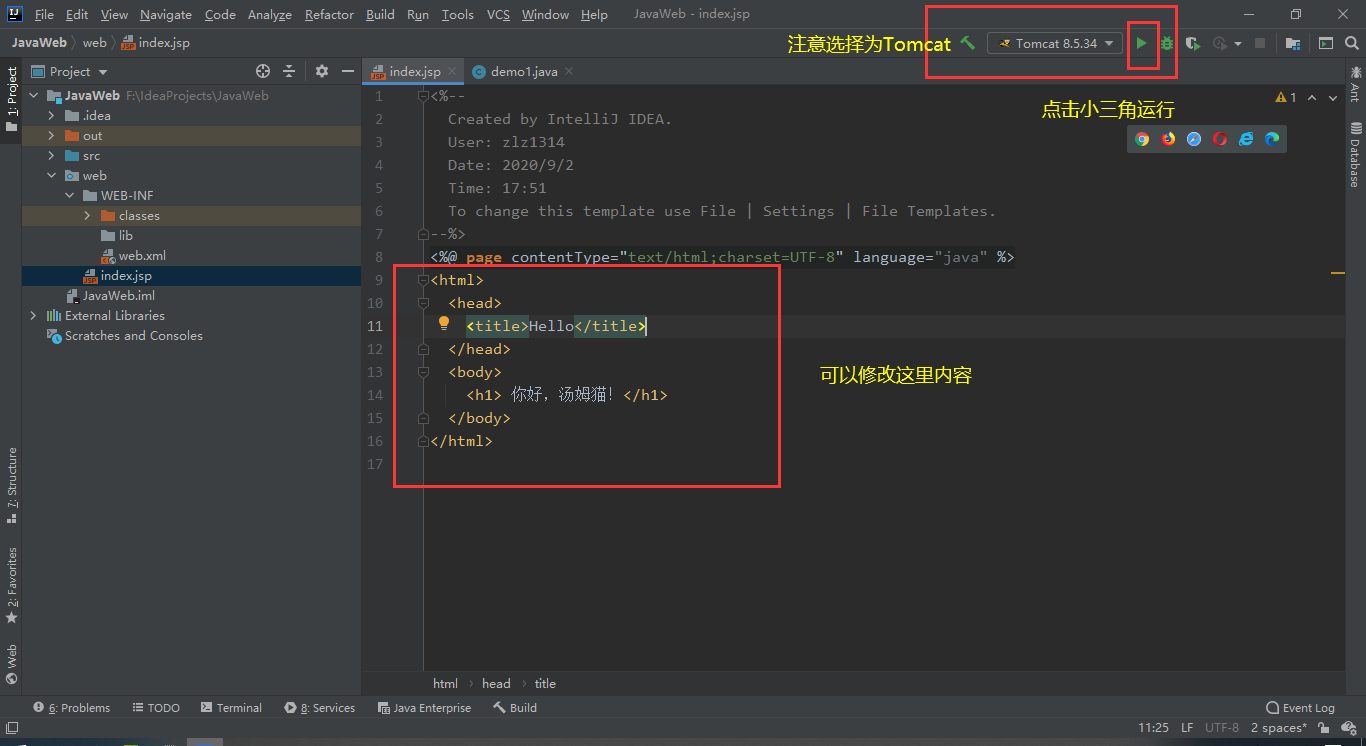
Task: Toggle the Database tool window stripe
Action: [1355, 155]
